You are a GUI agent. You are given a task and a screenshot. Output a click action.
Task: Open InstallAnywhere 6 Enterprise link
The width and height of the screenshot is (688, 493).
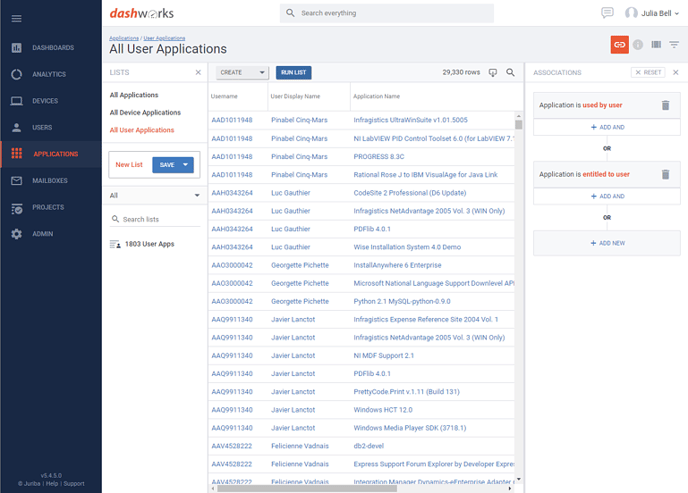397,265
